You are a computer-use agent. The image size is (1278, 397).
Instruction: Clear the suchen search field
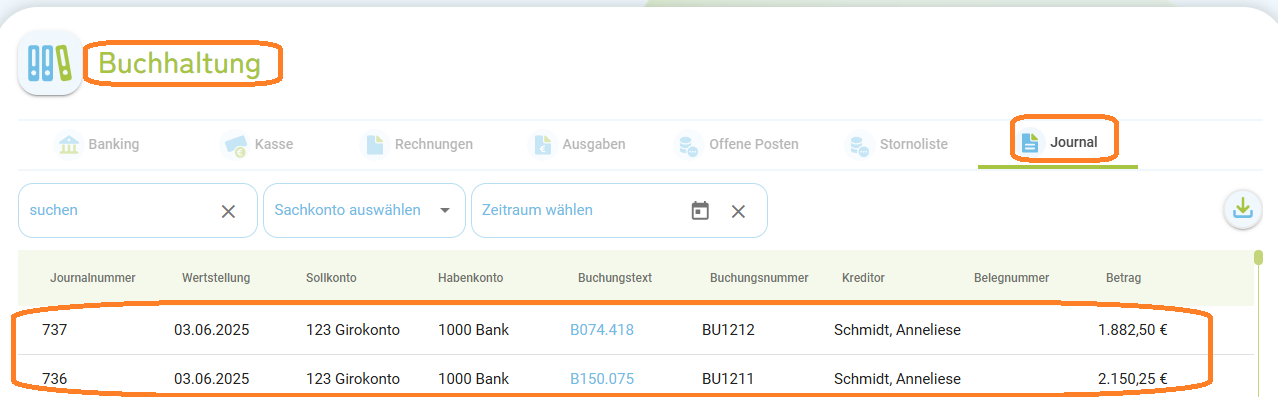coord(228,211)
